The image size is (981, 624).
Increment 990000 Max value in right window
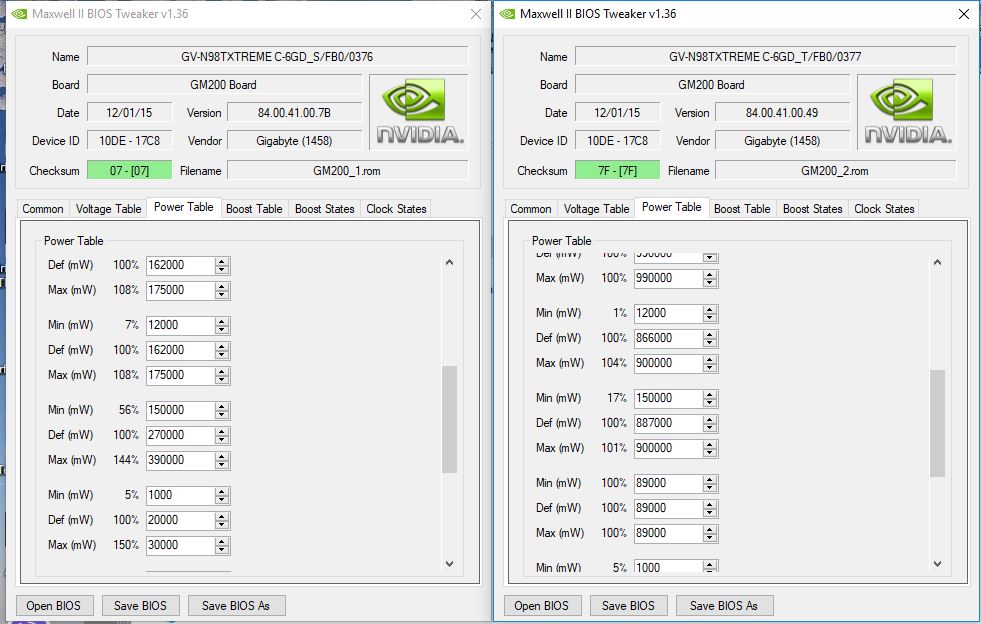pos(710,274)
